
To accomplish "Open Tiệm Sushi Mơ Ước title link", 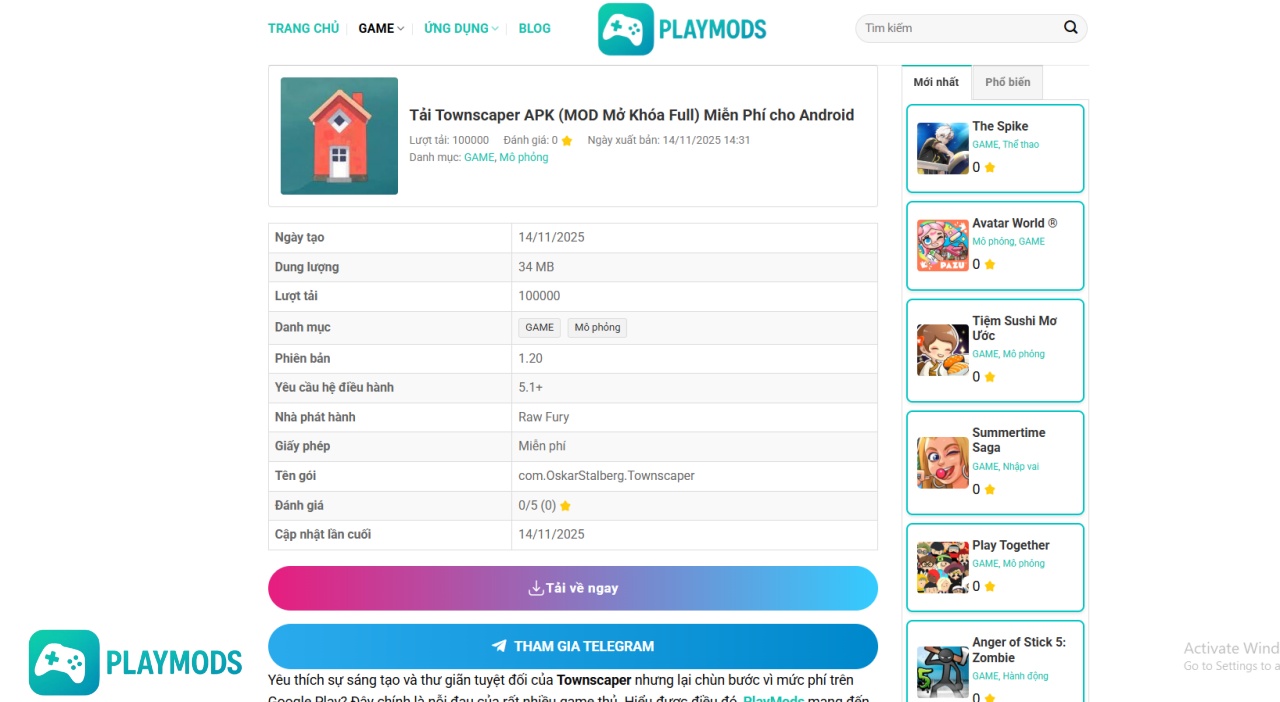I will click(x=1015, y=328).
